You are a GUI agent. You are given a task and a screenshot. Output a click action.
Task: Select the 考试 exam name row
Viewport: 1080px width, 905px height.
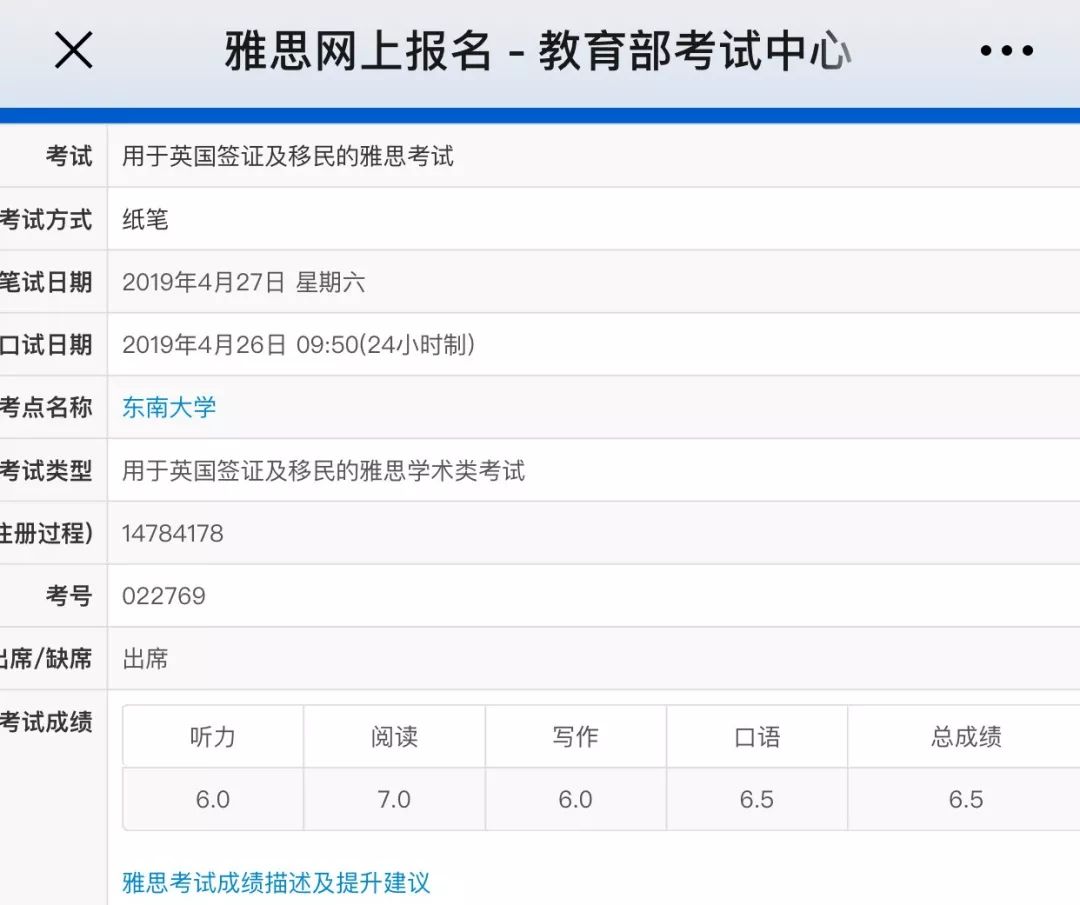[287, 156]
